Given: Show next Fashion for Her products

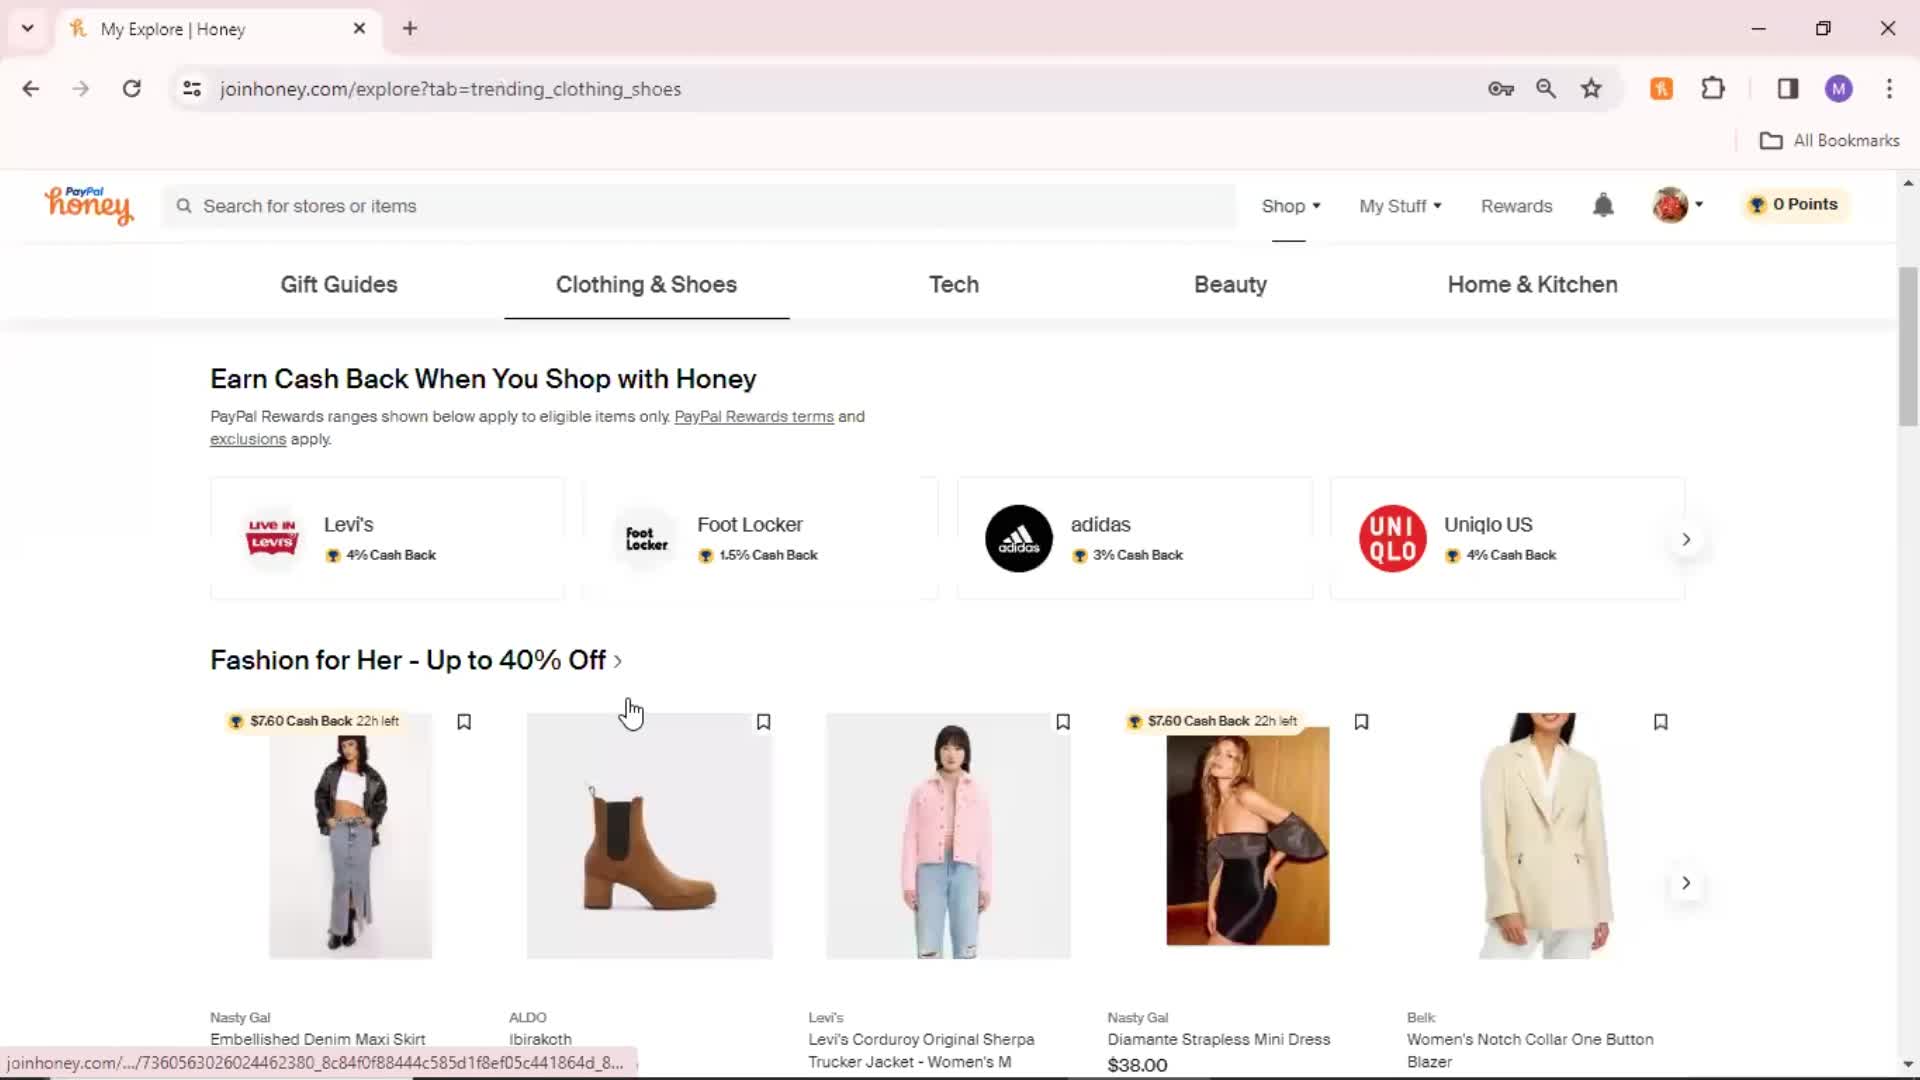Looking at the screenshot, I should click(1686, 883).
